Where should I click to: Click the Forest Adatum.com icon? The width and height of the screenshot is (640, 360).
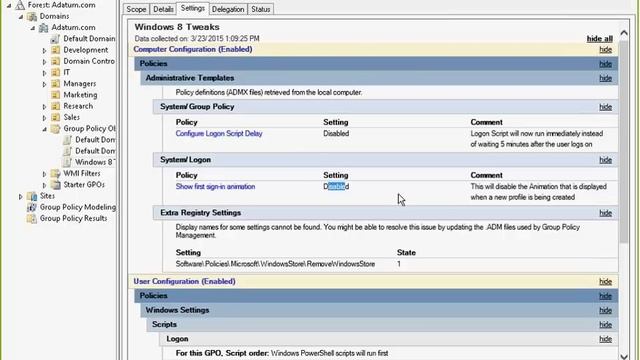pos(20,5)
